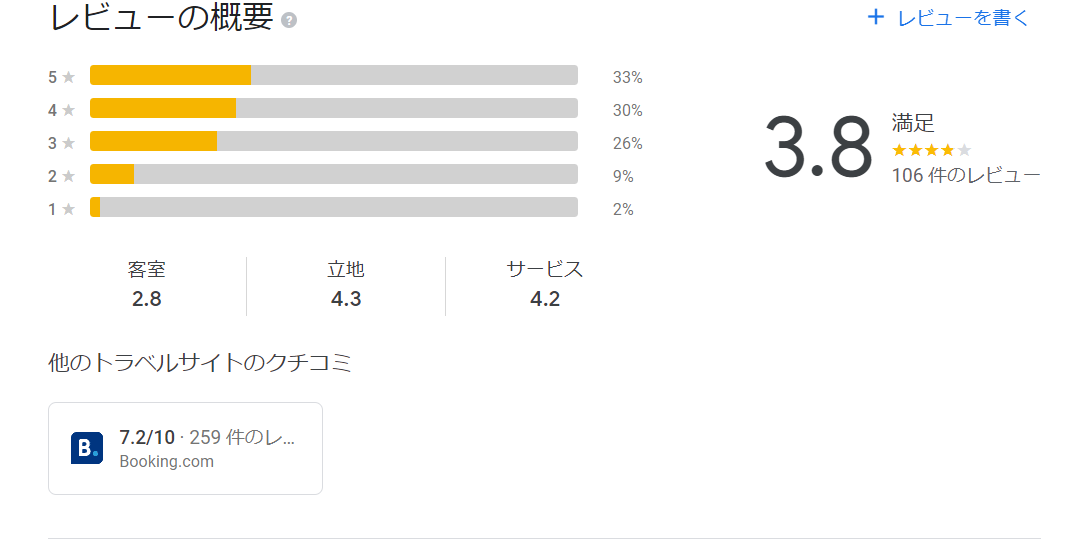Click the 客室 2.8 rating category
The width and height of the screenshot is (1071, 543).
(x=147, y=284)
